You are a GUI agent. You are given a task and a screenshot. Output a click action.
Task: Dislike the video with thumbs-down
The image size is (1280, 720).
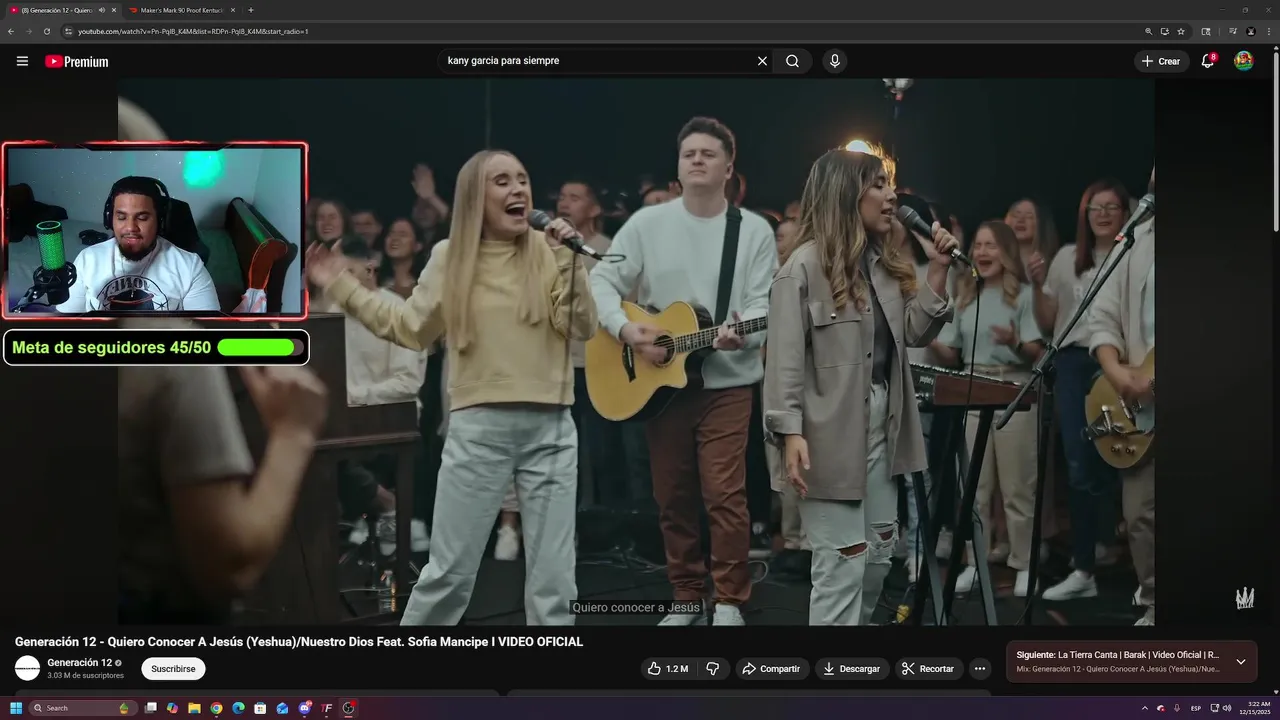click(713, 668)
